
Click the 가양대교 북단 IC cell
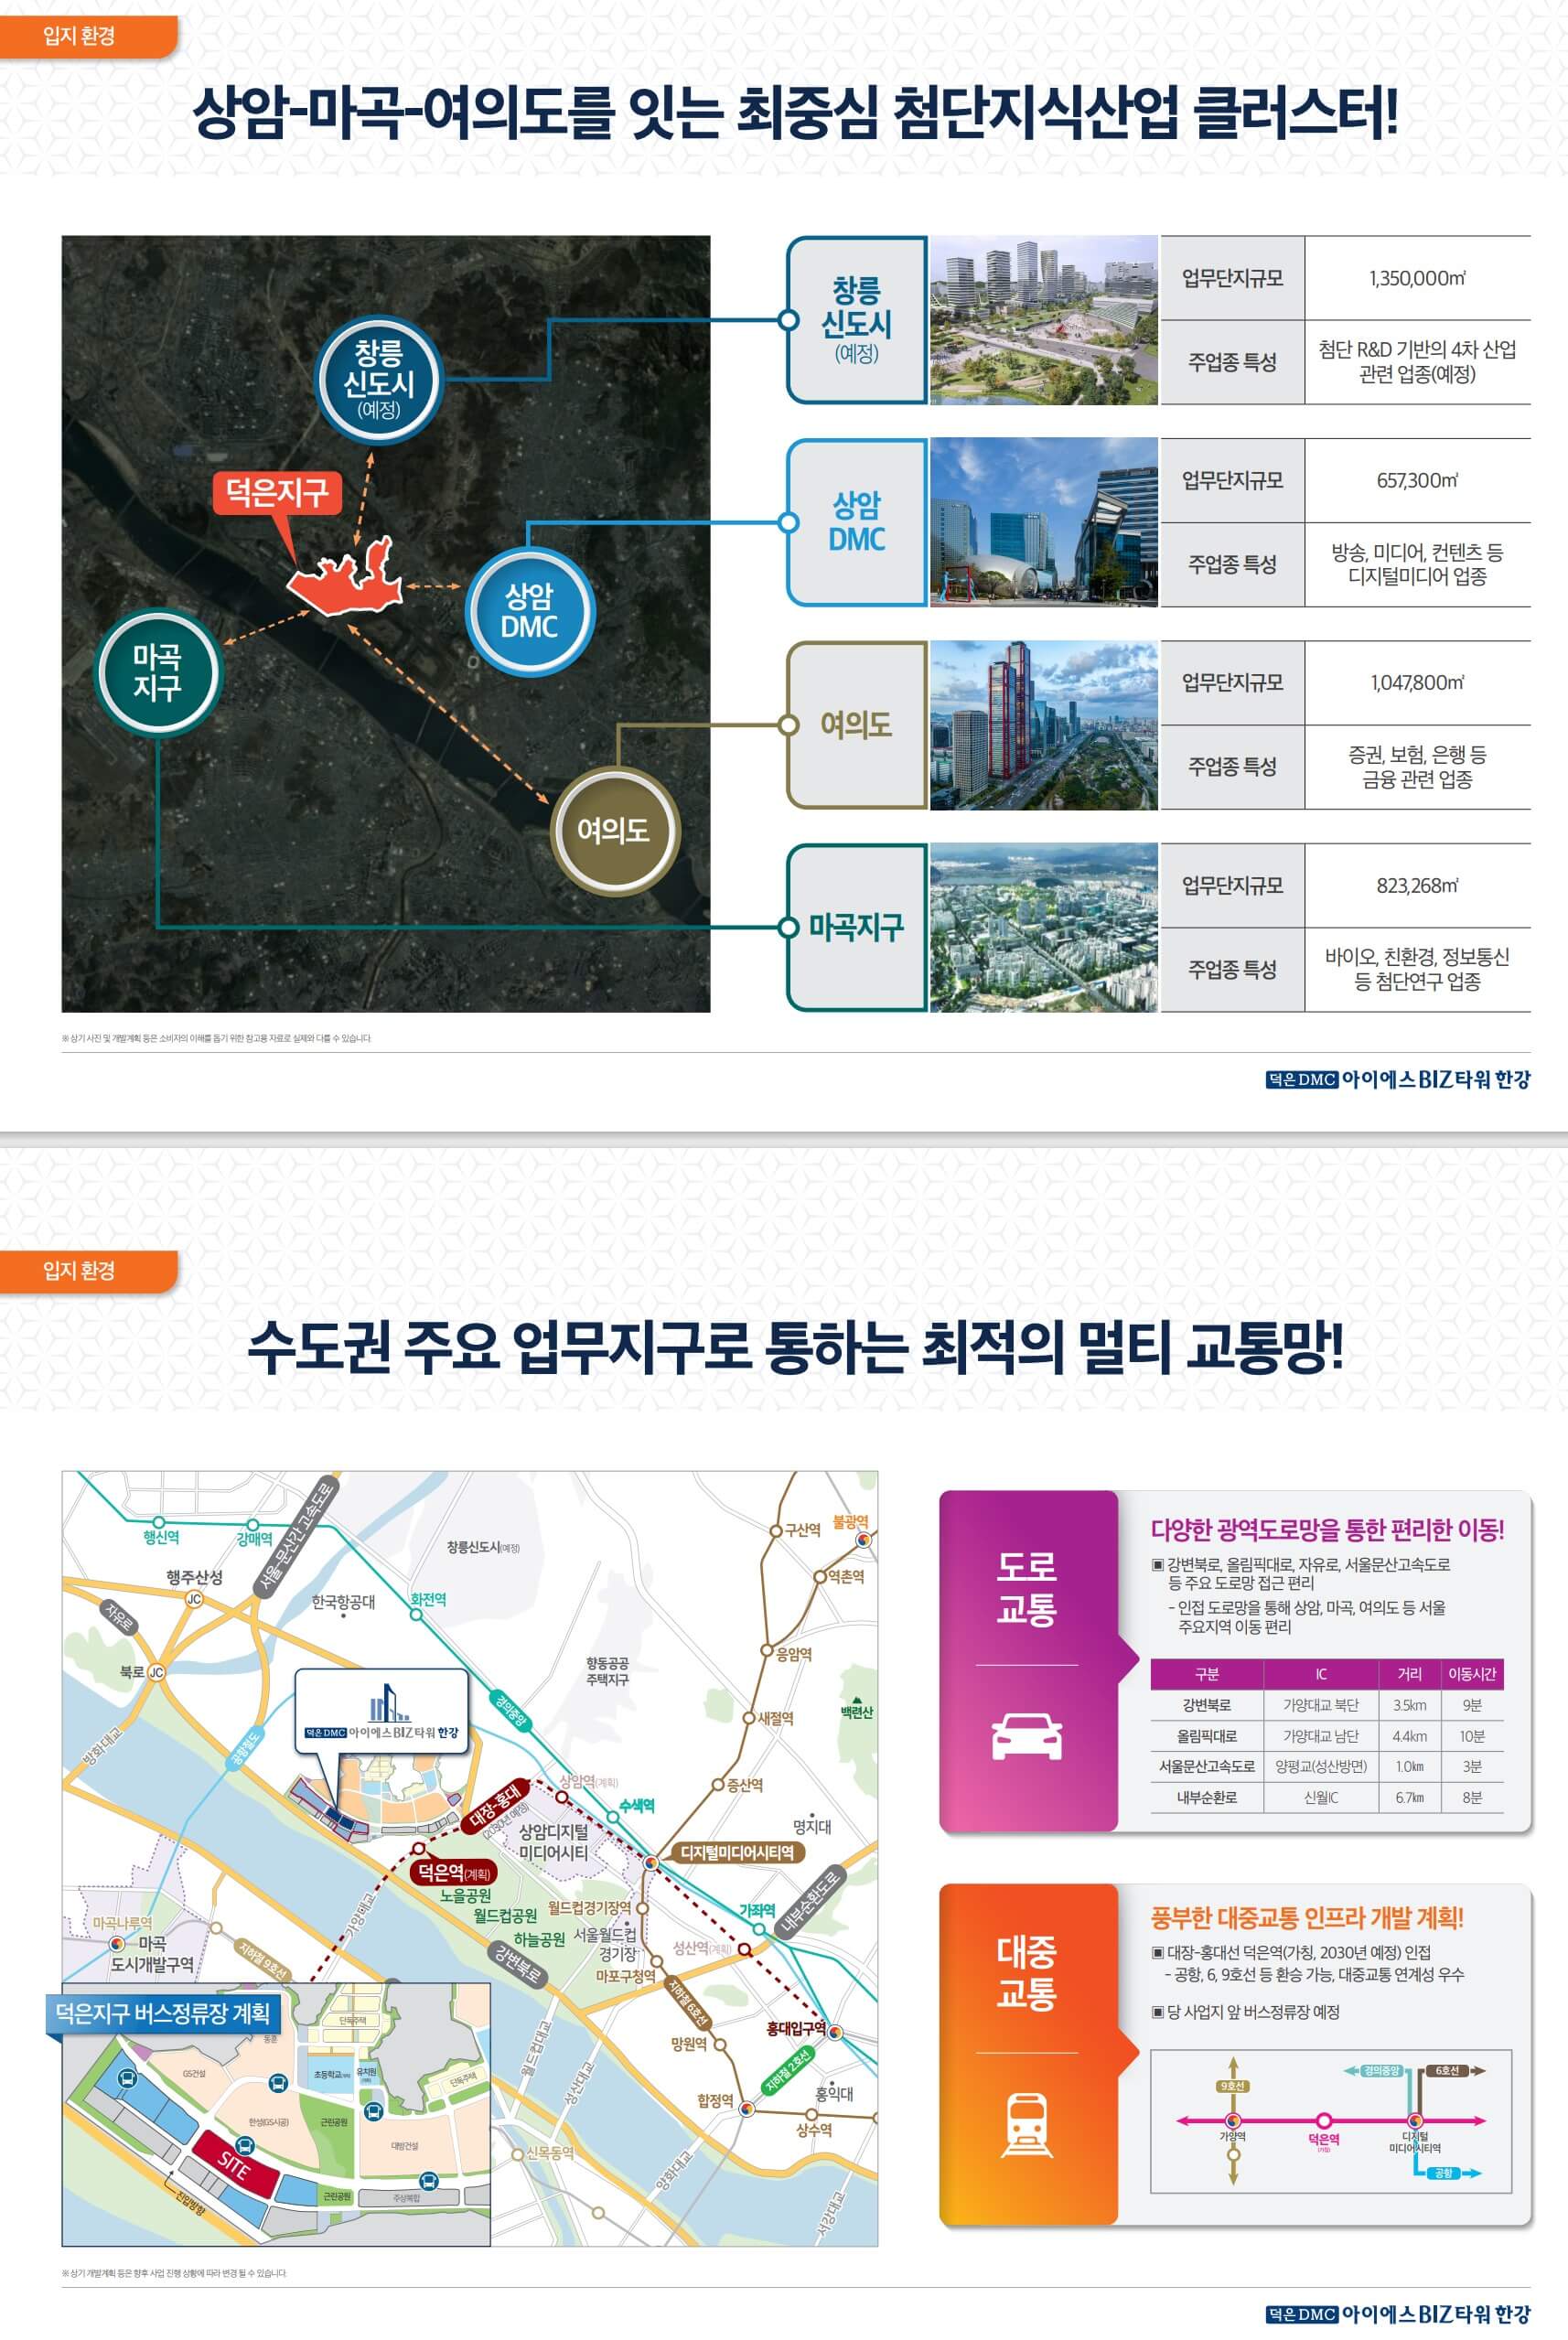[1320, 1705]
